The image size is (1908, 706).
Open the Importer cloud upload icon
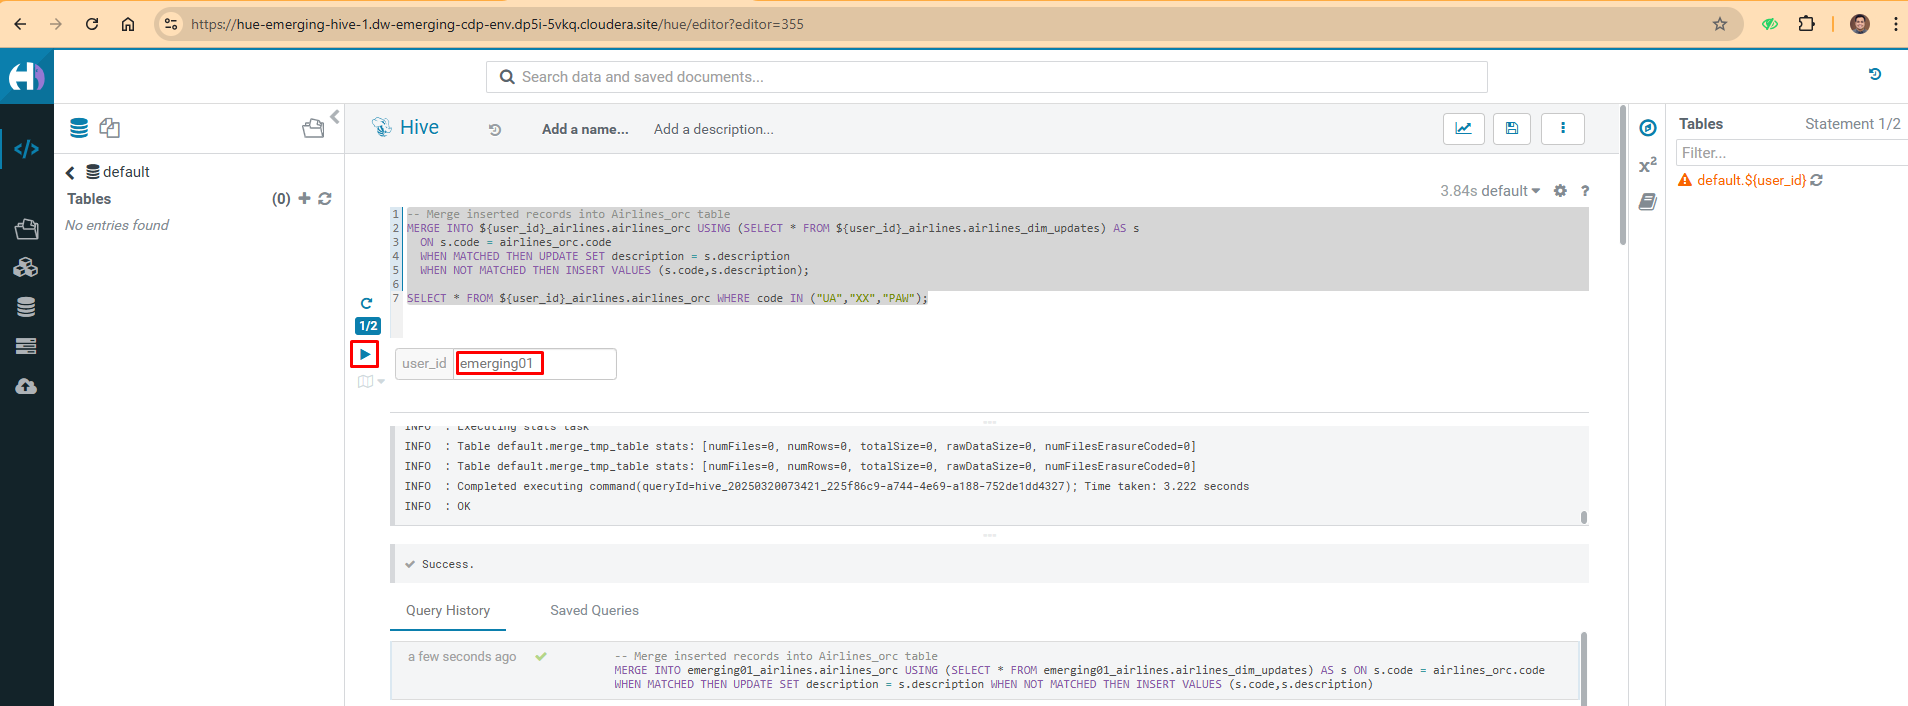pos(26,386)
